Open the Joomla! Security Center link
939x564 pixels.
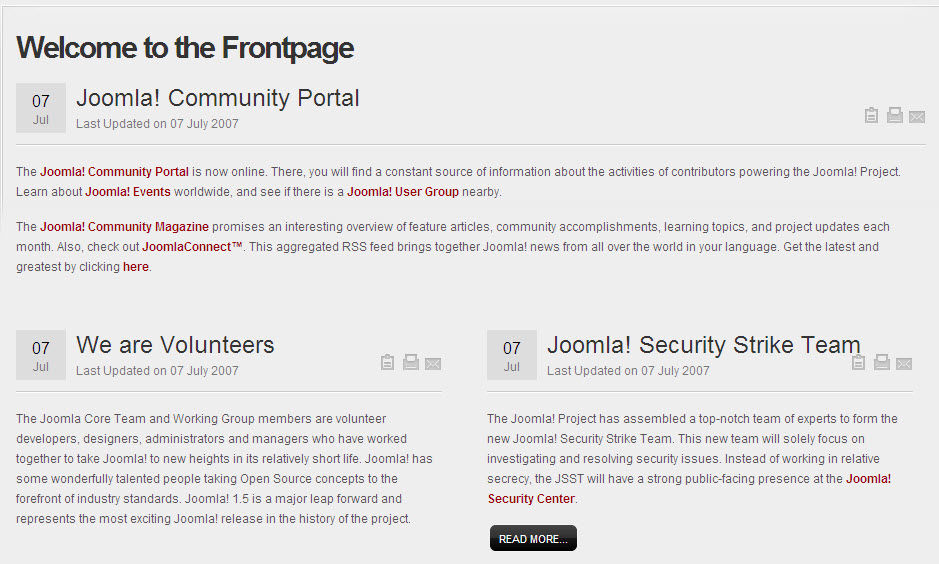click(x=689, y=489)
